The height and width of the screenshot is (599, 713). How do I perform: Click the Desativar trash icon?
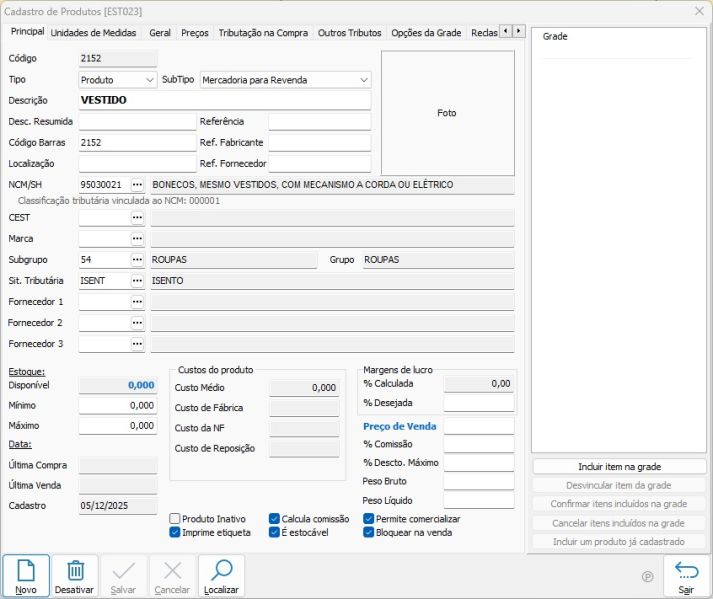(x=75, y=571)
